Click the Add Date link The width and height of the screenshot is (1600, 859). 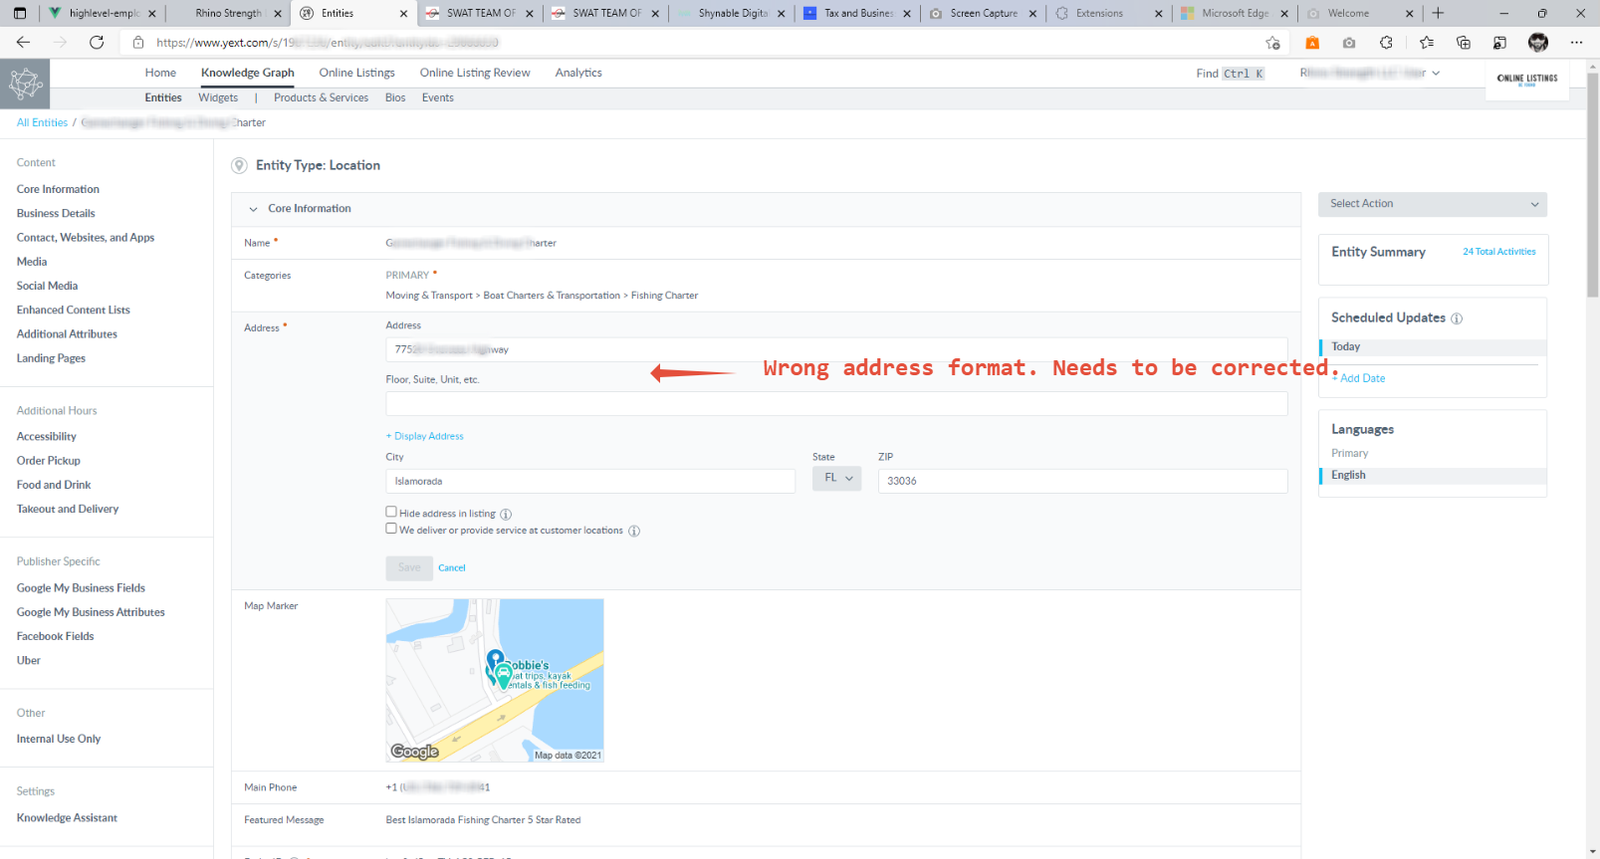pyautogui.click(x=1361, y=378)
